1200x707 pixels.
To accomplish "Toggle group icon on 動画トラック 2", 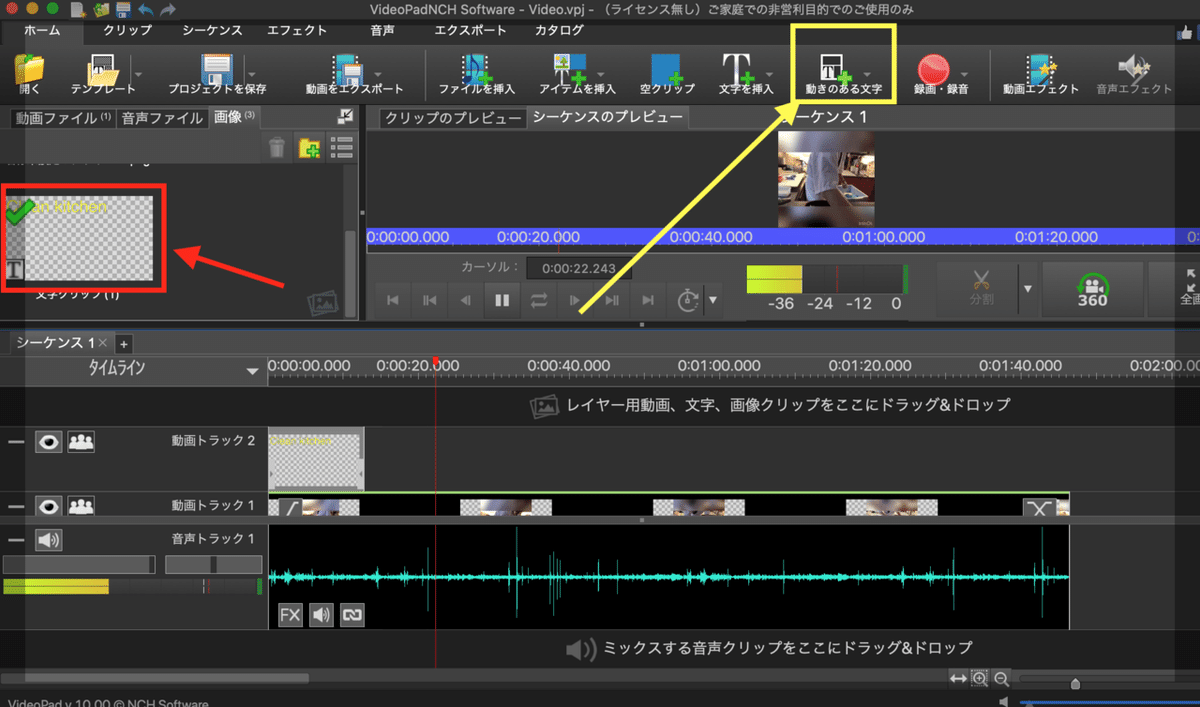I will pyautogui.click(x=81, y=442).
